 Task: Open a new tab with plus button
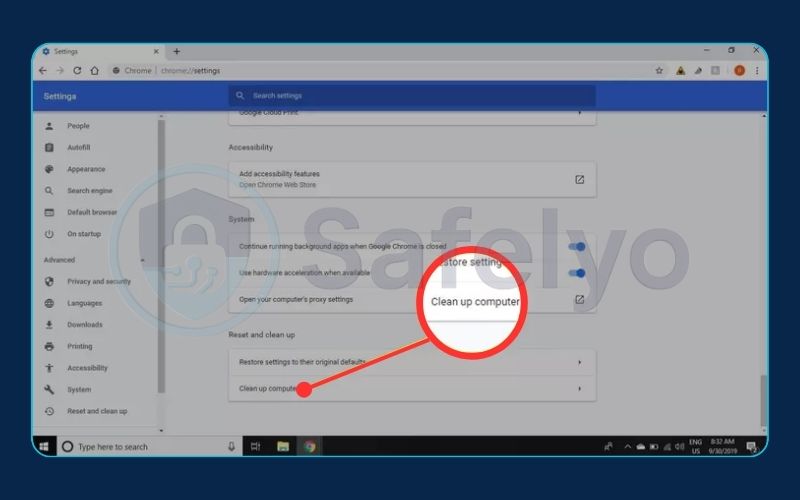pyautogui.click(x=177, y=51)
